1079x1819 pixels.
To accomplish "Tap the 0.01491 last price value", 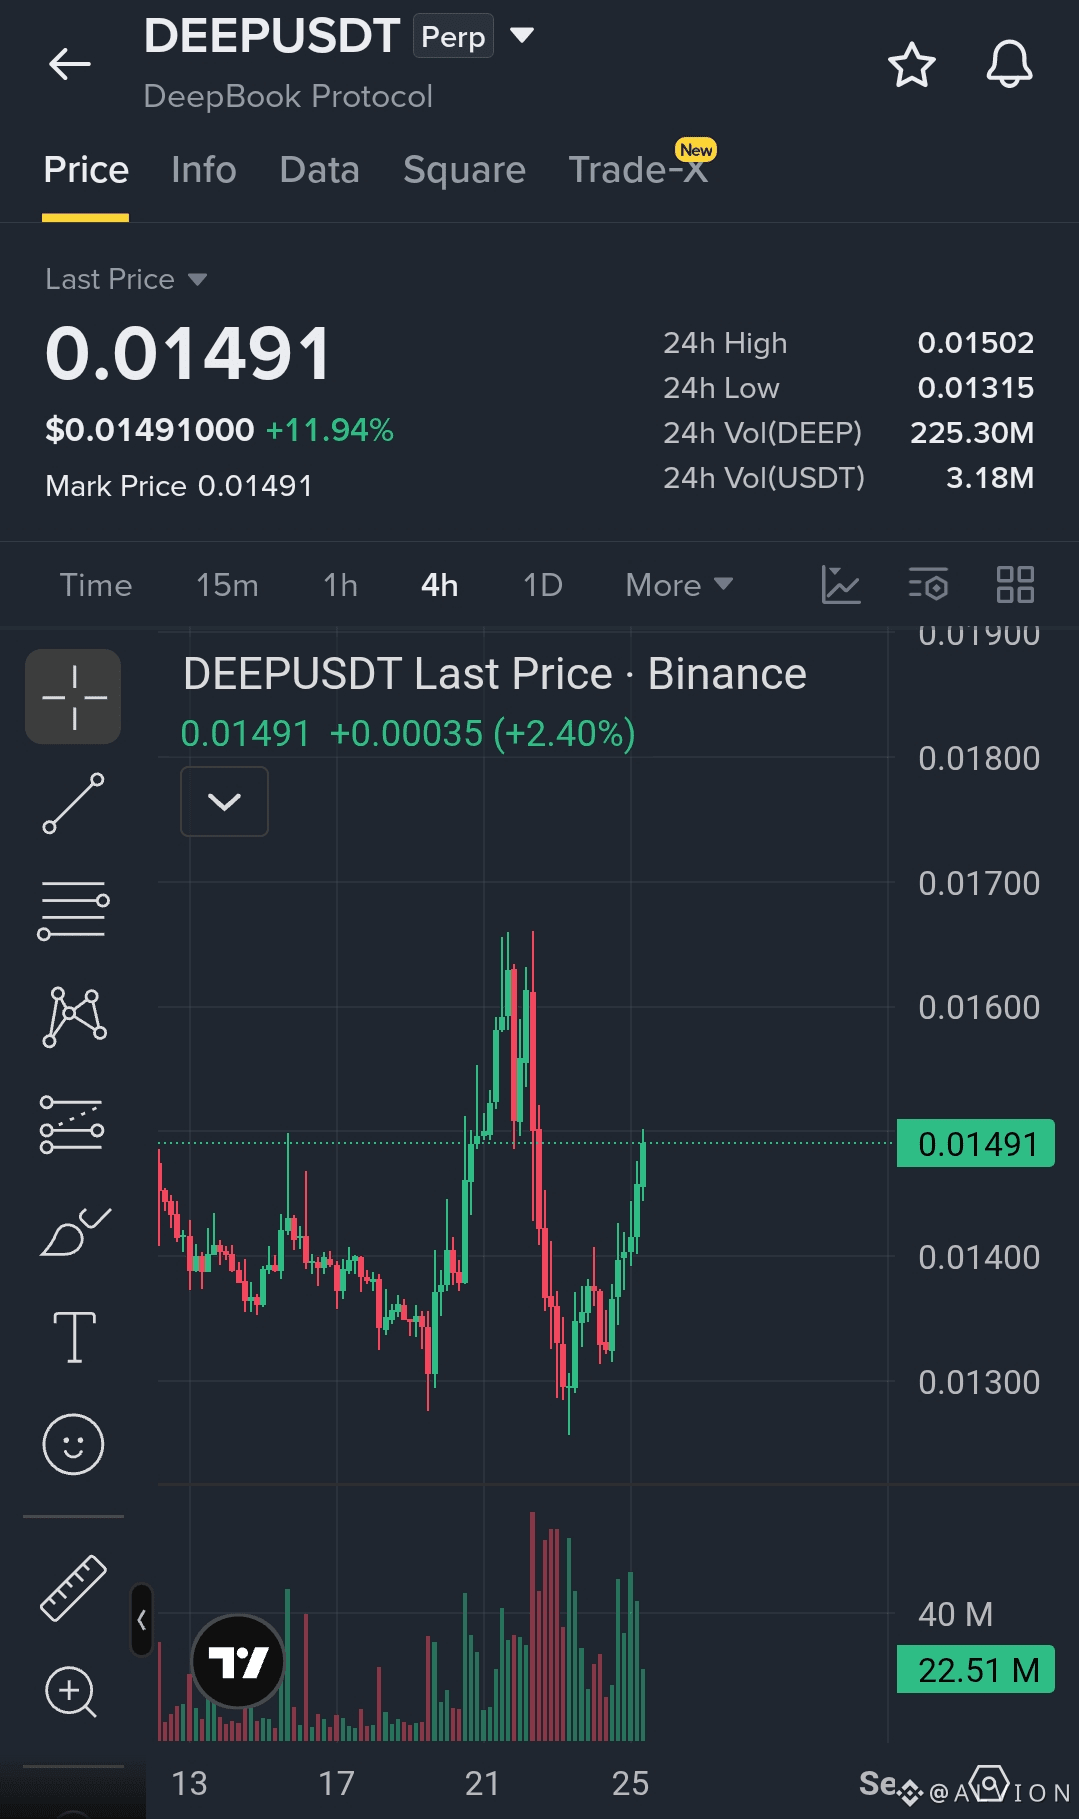I will click(x=188, y=354).
